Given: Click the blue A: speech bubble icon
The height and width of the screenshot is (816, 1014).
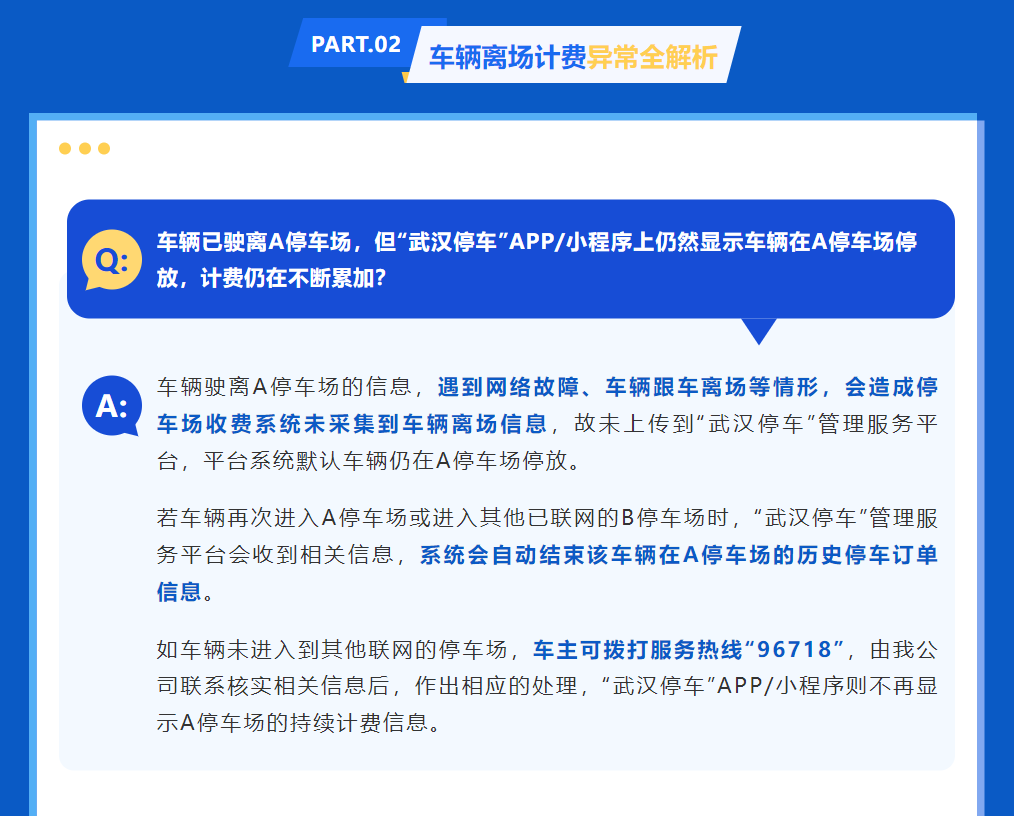Looking at the screenshot, I should [112, 405].
